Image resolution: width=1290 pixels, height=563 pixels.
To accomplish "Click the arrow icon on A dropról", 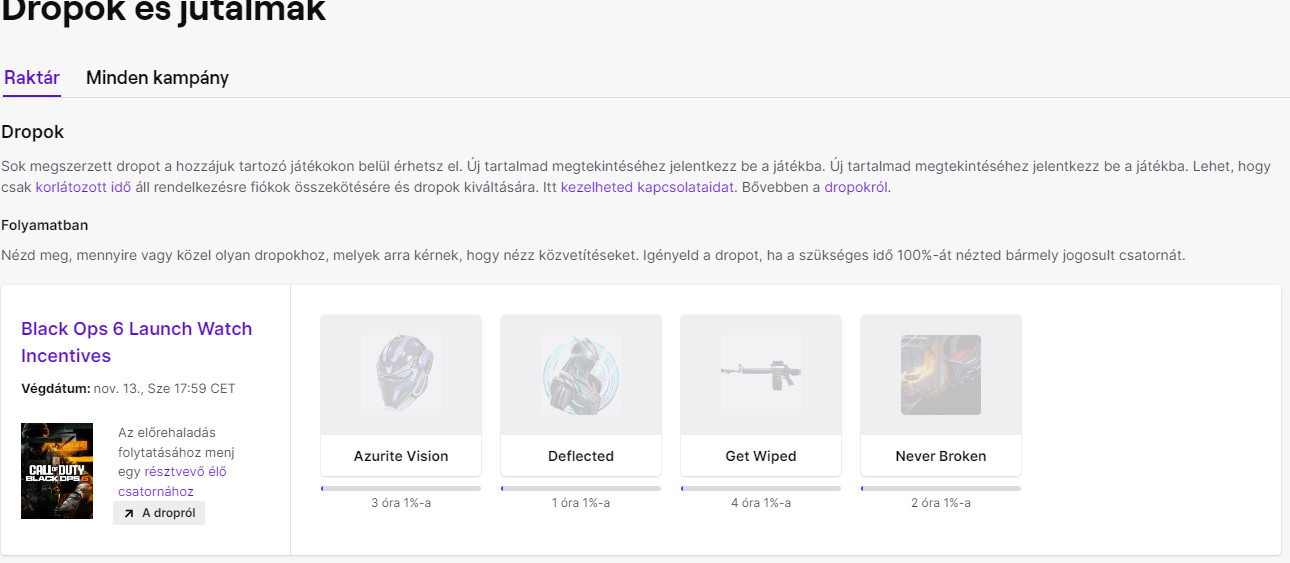I will [x=129, y=513].
